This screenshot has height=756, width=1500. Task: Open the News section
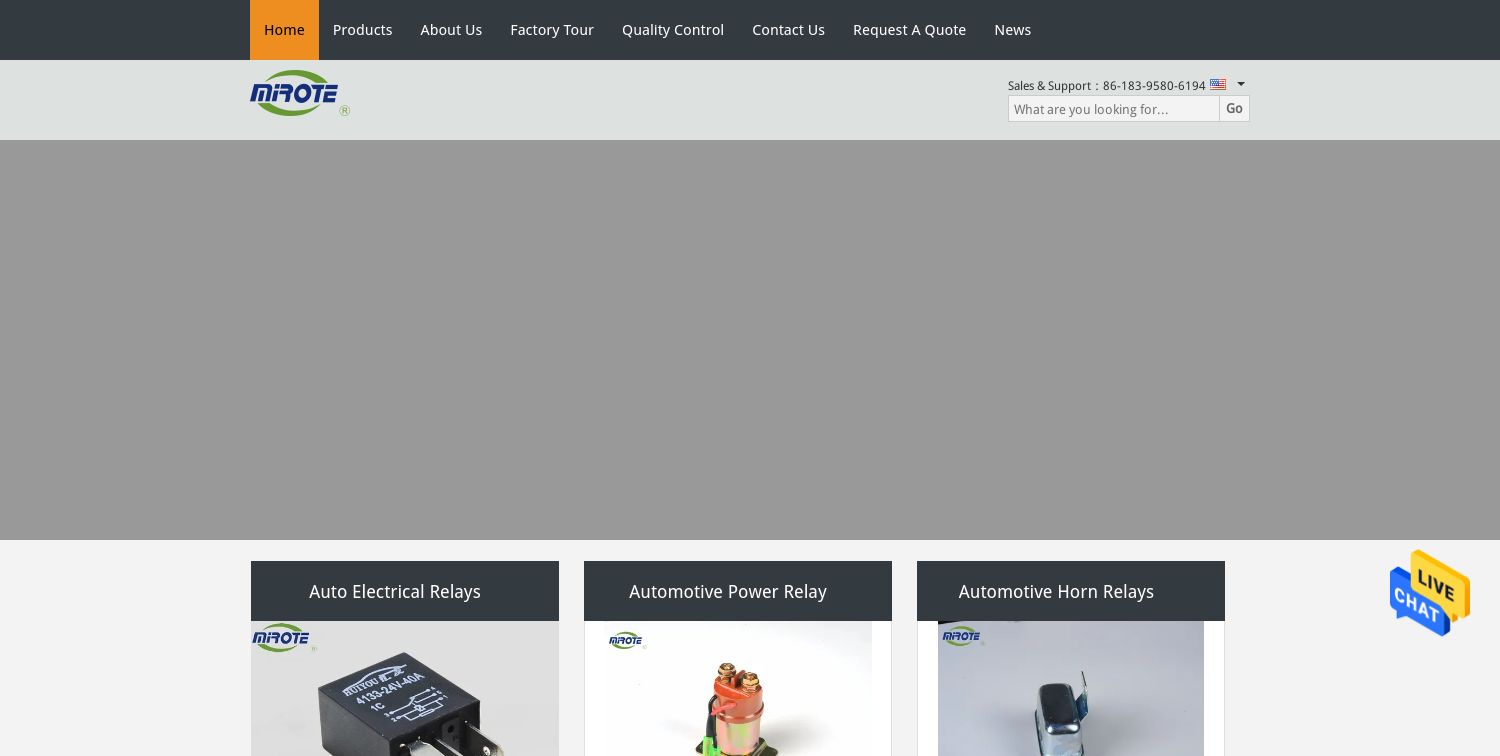(1012, 30)
